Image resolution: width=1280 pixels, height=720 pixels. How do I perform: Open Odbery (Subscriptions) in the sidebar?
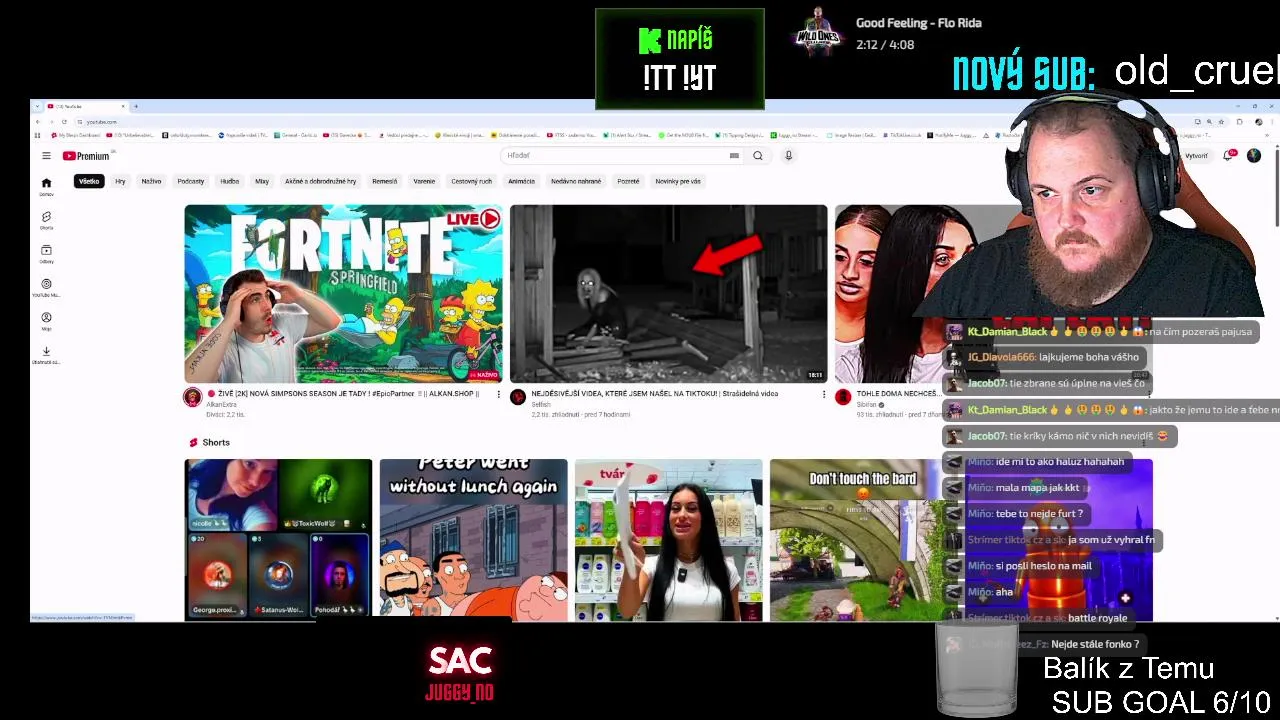point(46,254)
